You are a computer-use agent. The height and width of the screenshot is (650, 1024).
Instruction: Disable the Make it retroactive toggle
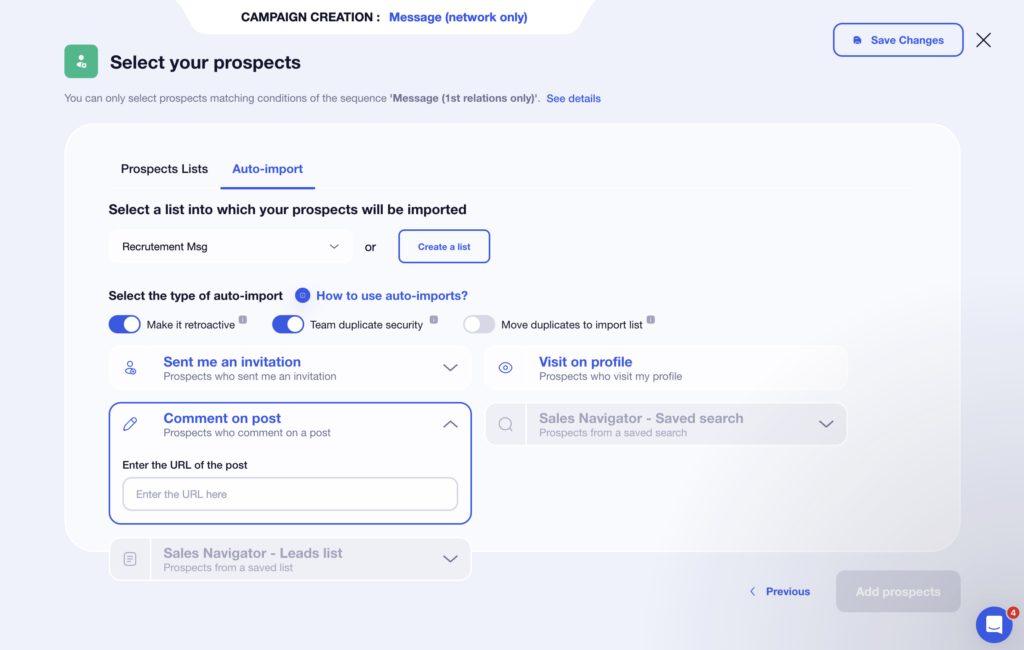pyautogui.click(x=125, y=324)
